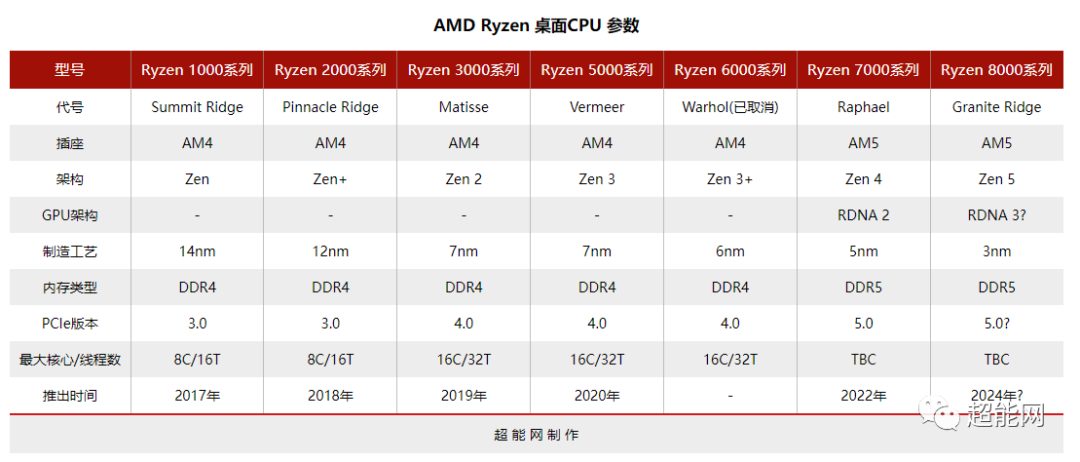This screenshot has width=1080, height=462.
Task: Select the 最大核心/线程数 row label
Action: (x=70, y=359)
